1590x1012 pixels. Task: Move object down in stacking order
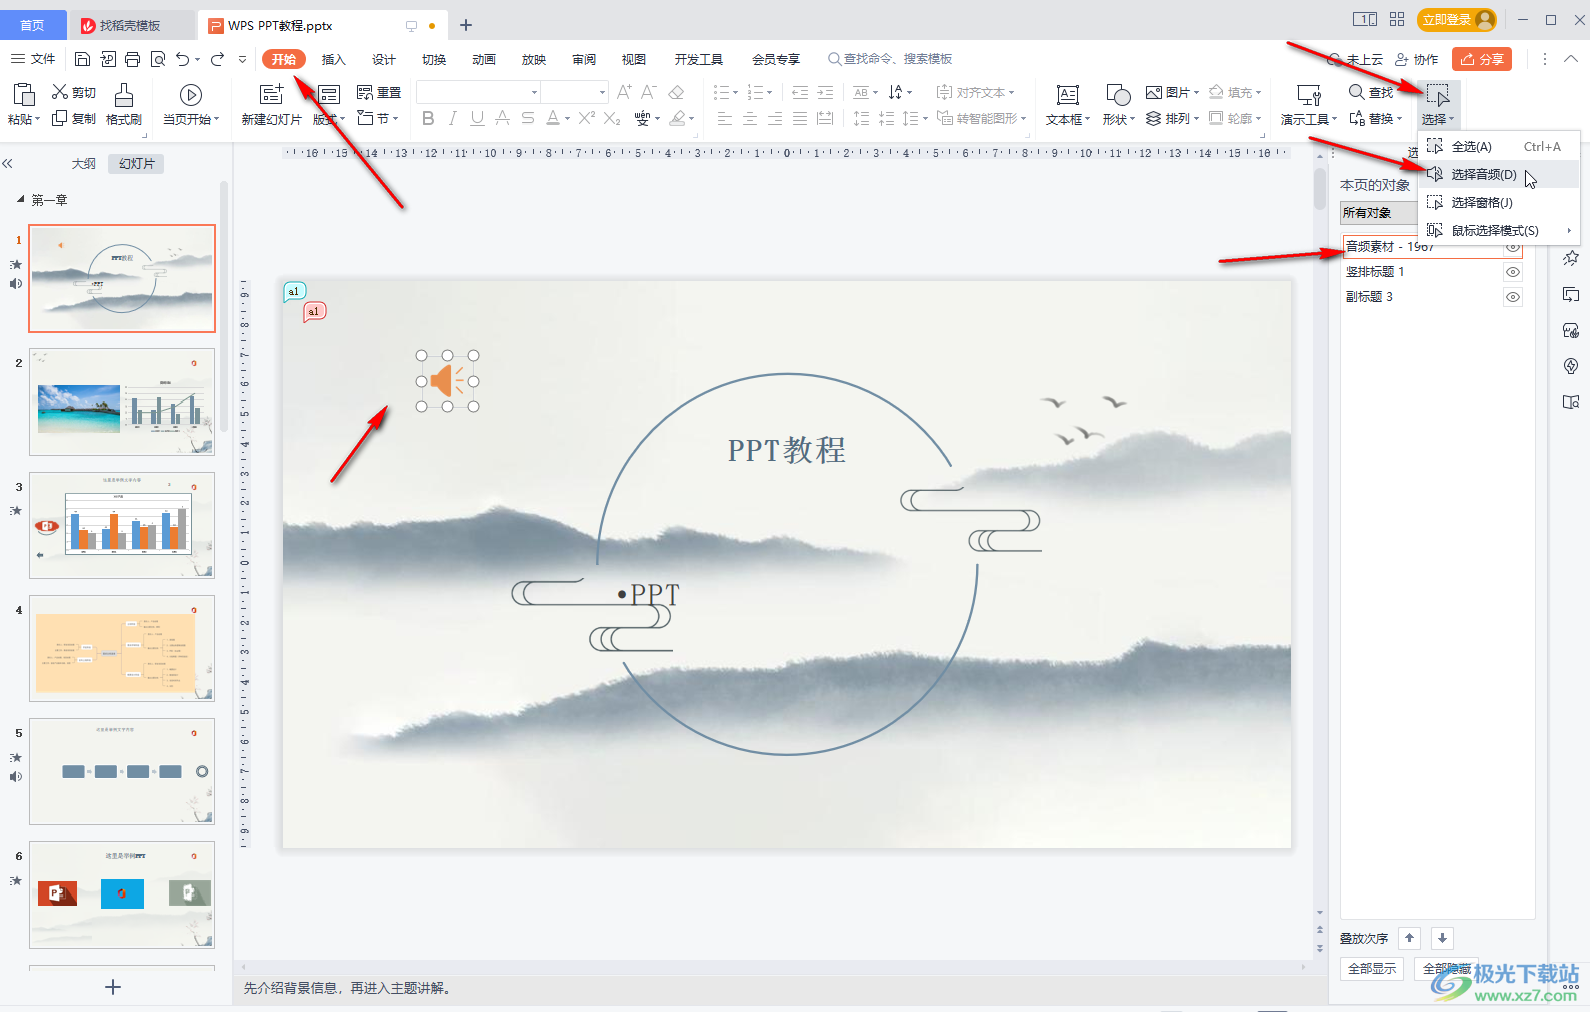tap(1442, 938)
